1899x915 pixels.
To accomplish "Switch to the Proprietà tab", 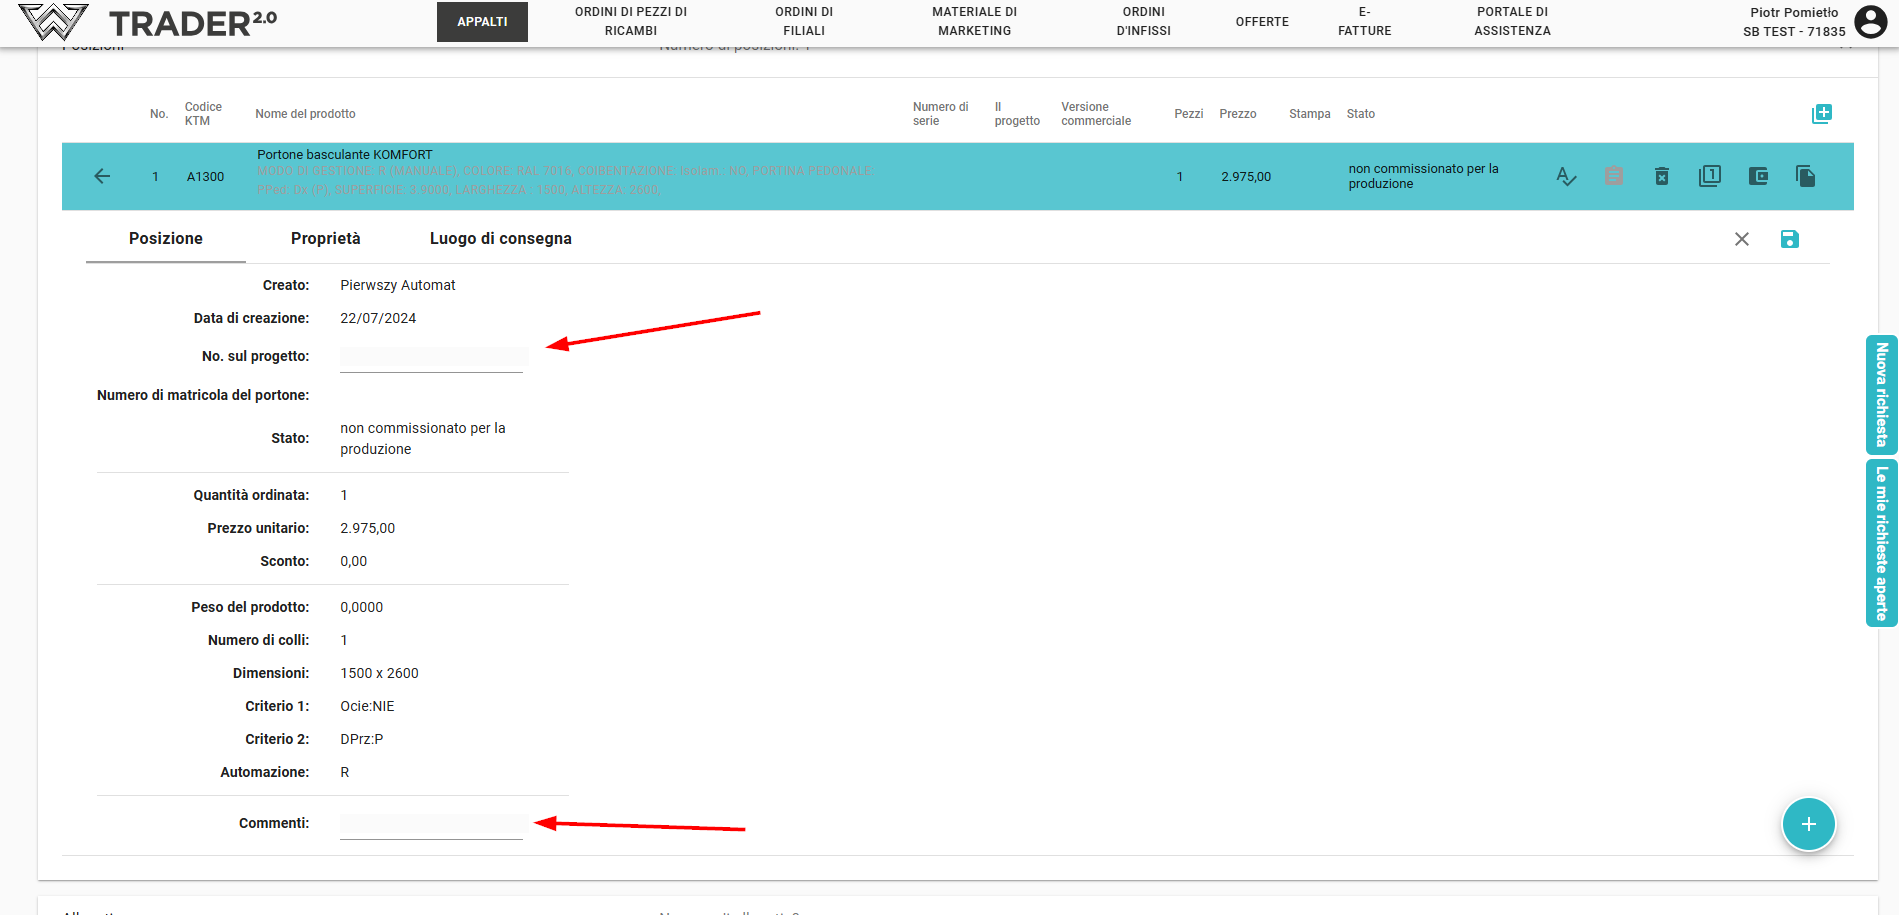I will (325, 239).
